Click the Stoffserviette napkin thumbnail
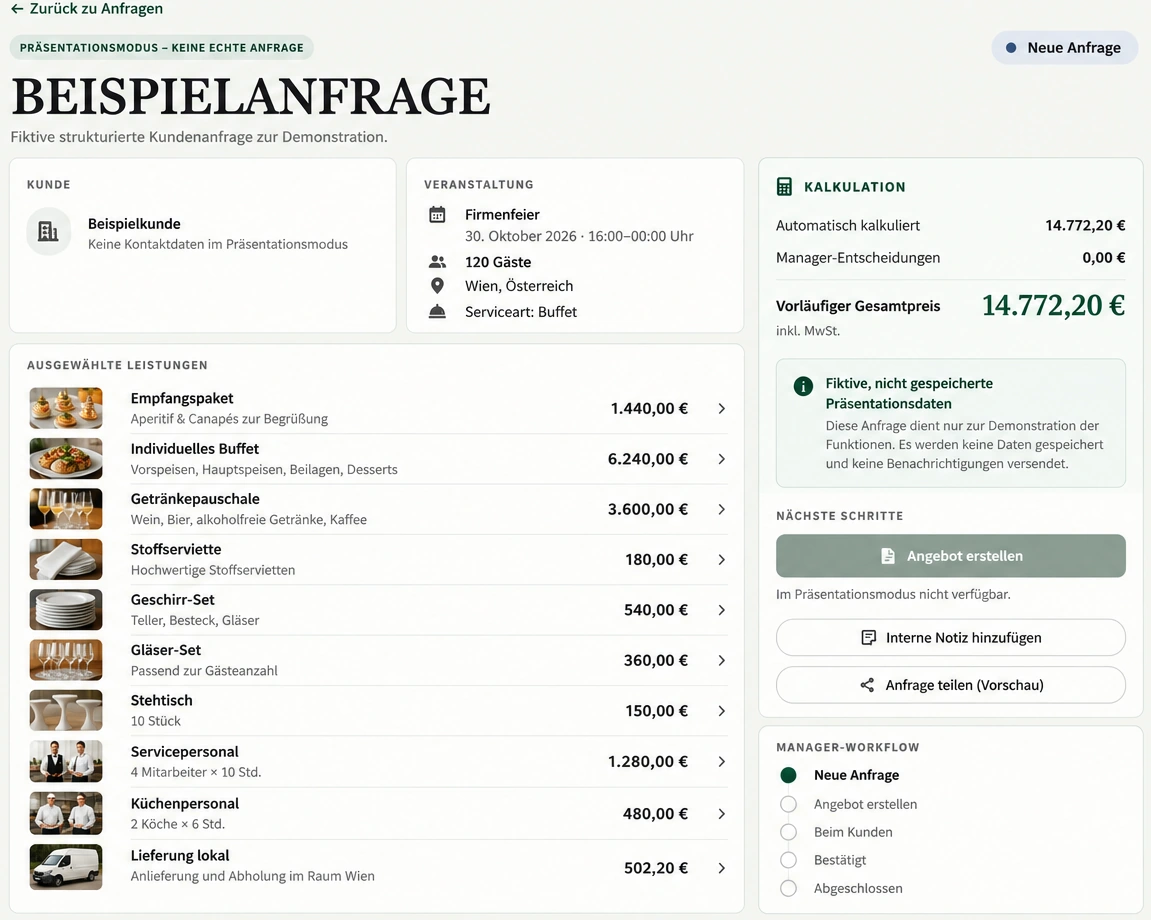The width and height of the screenshot is (1151, 920). click(66, 559)
